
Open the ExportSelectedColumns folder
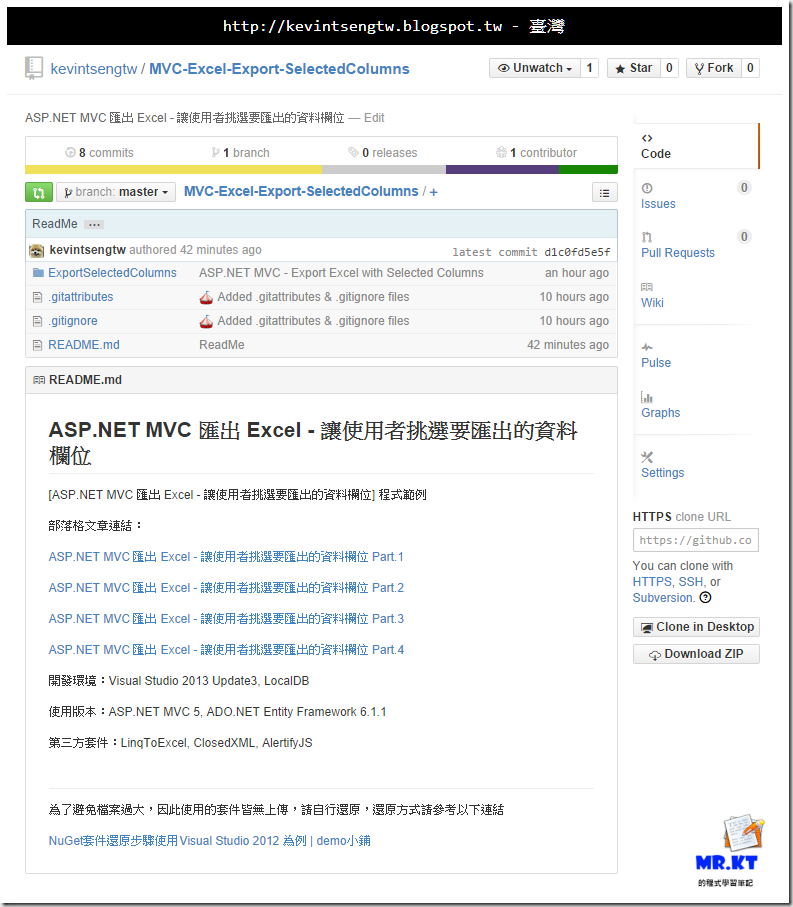coord(112,273)
